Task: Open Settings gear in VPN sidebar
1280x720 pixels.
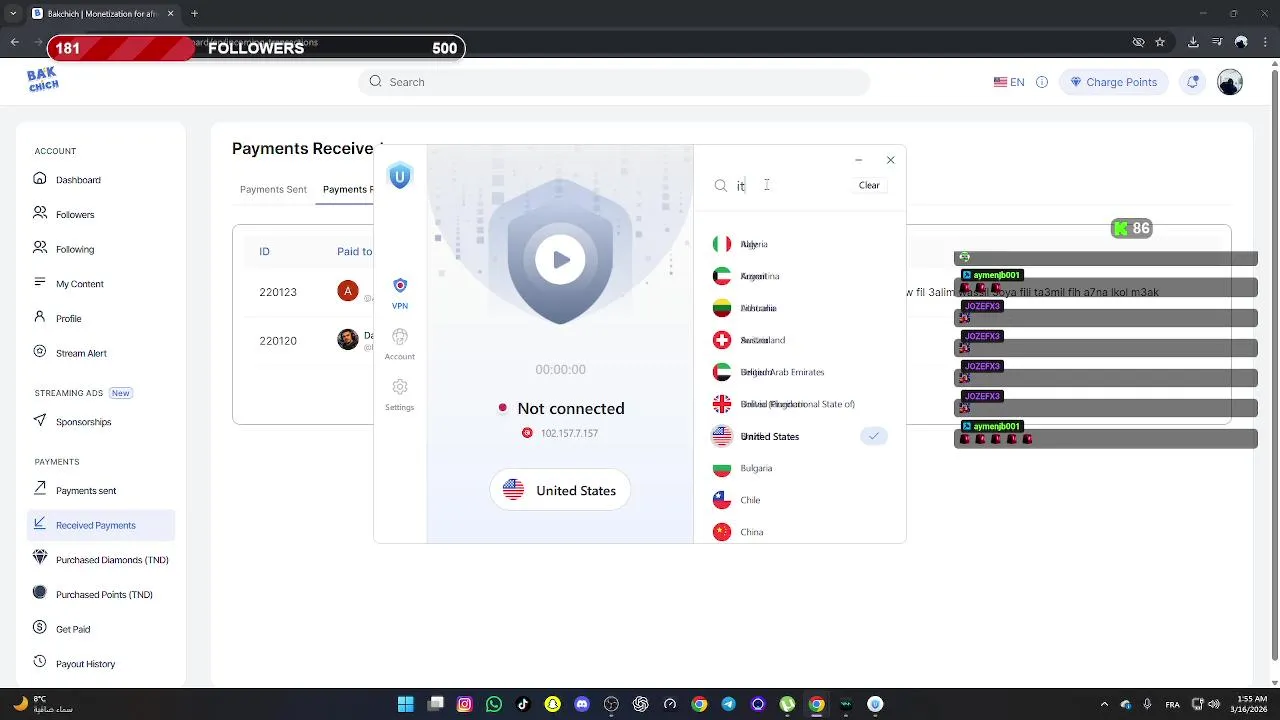Action: point(400,395)
